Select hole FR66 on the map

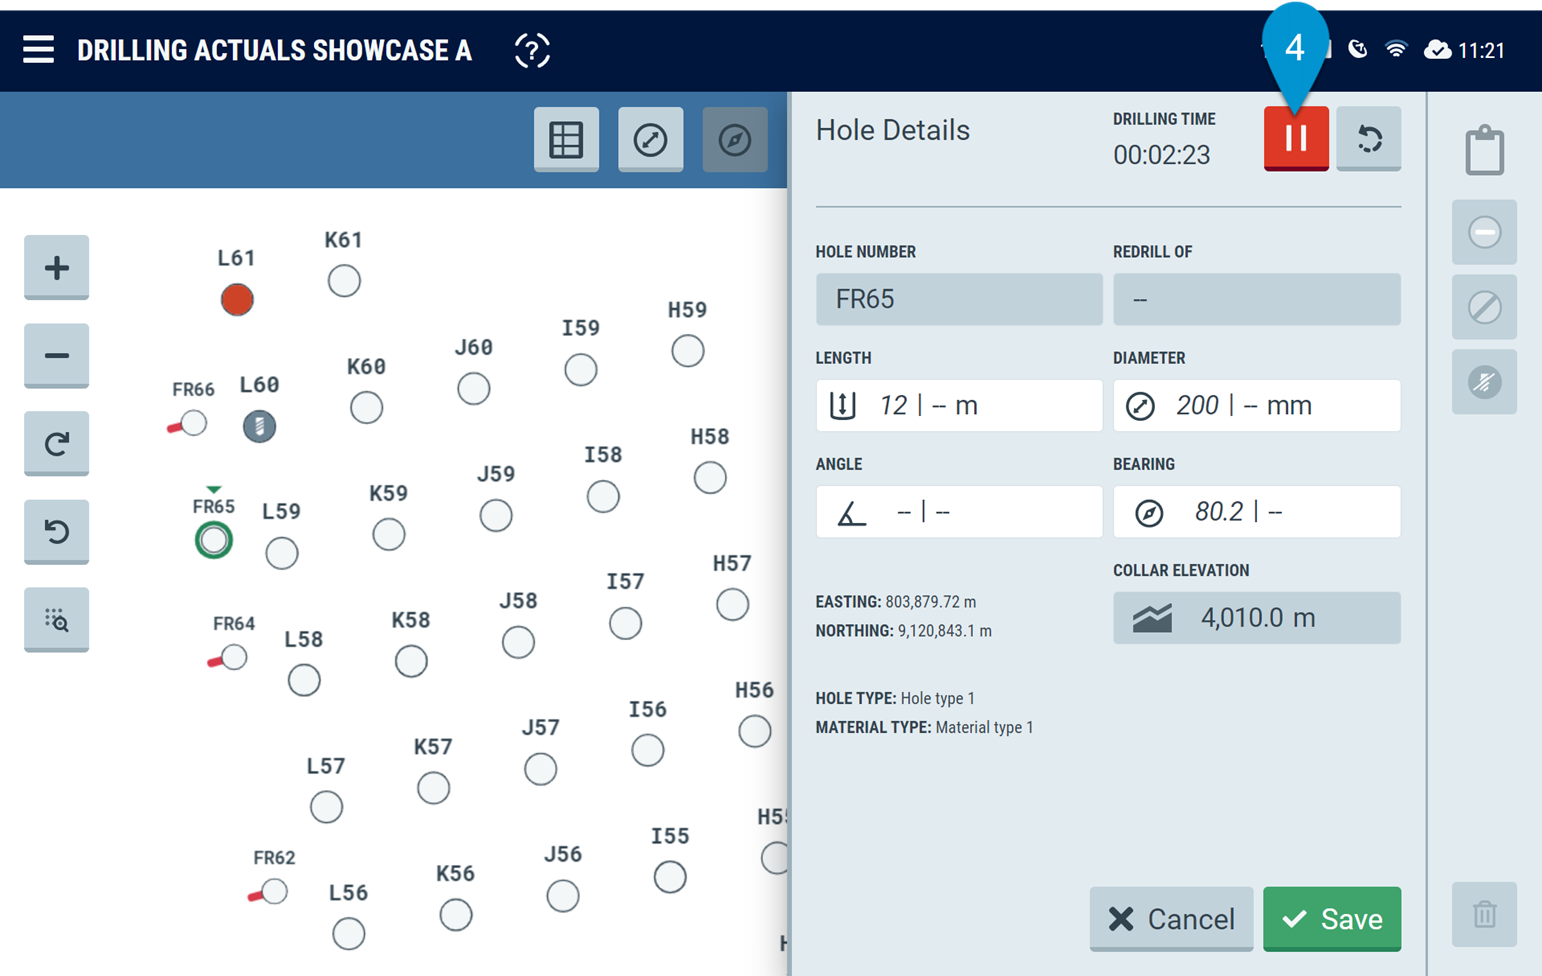pos(194,423)
